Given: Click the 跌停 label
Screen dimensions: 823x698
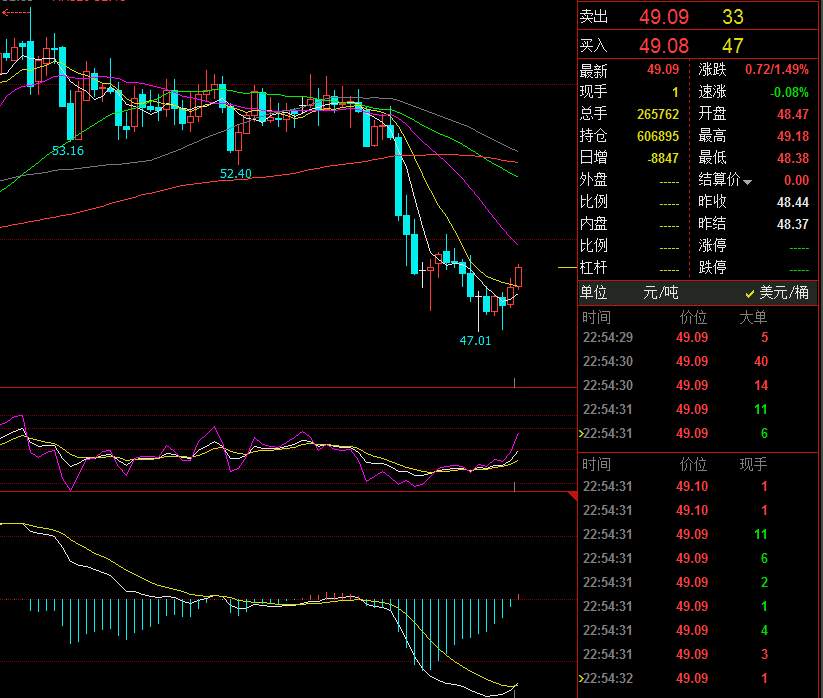Looking at the screenshot, I should pyautogui.click(x=712, y=268).
